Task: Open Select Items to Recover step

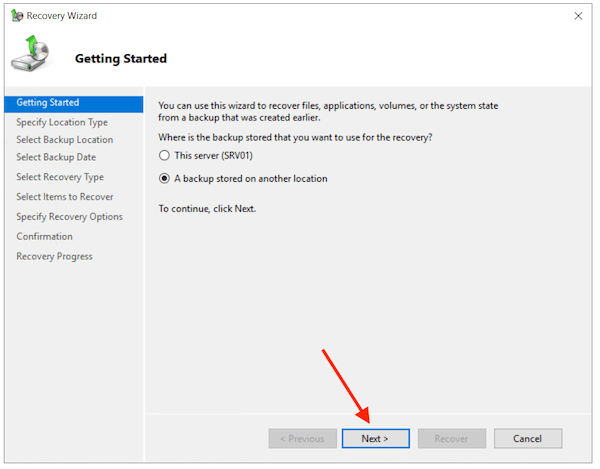Action: pos(65,197)
